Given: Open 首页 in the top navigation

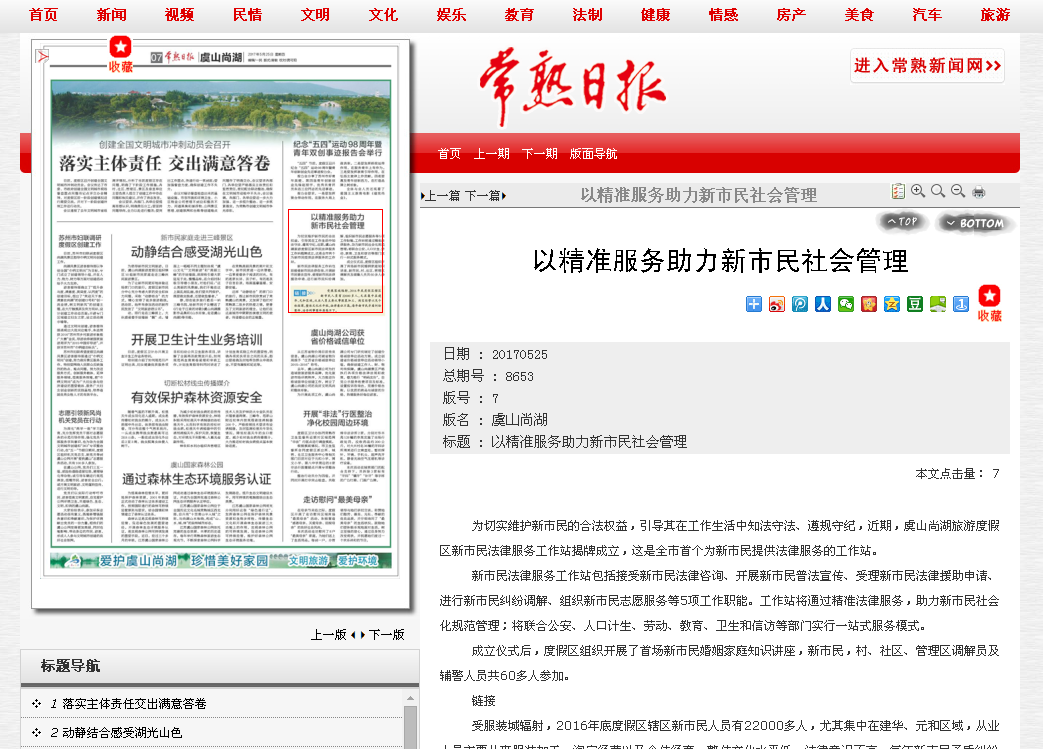Looking at the screenshot, I should point(43,15).
